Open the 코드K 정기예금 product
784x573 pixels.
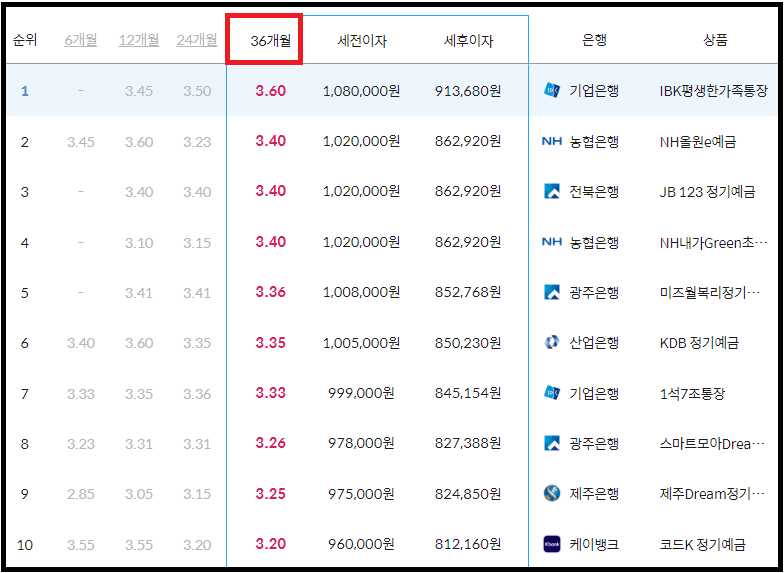[x=702, y=544]
